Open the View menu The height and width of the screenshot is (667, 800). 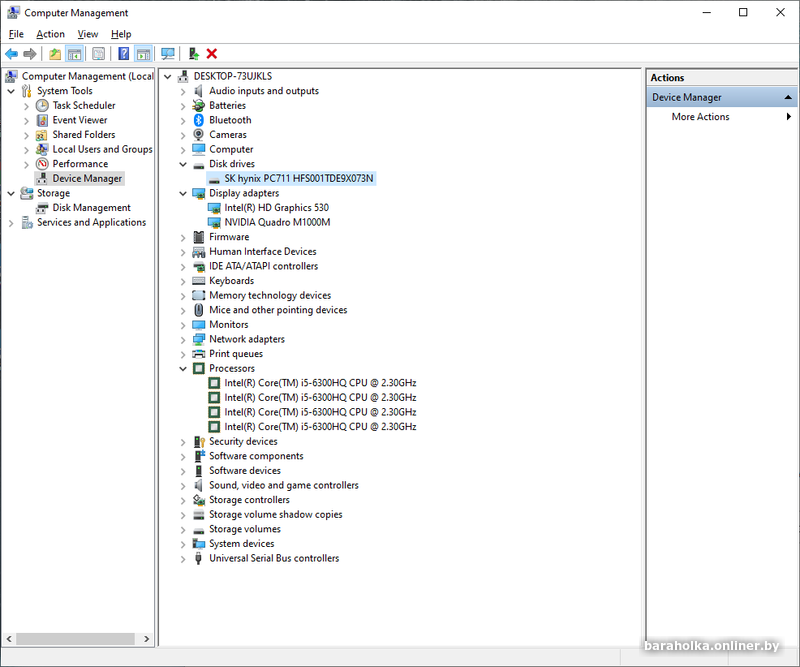(88, 34)
